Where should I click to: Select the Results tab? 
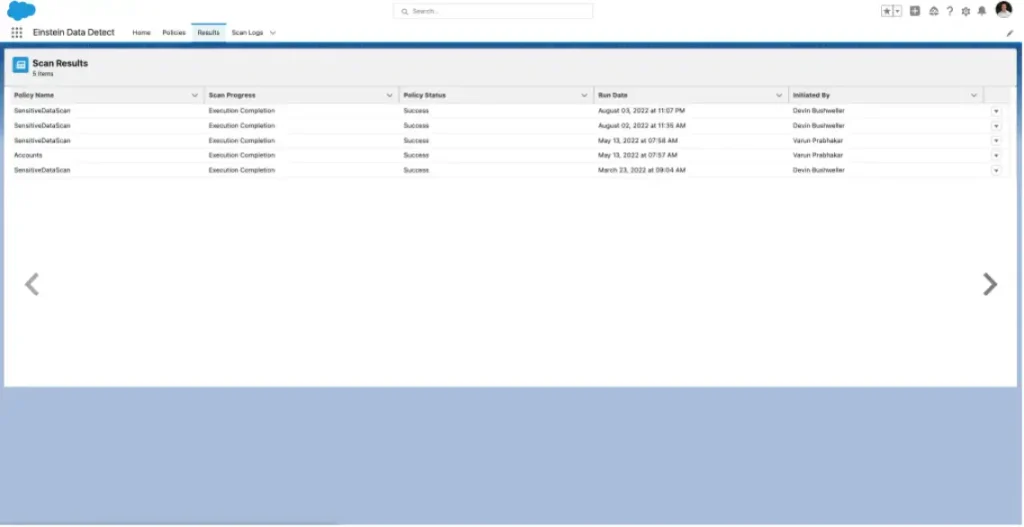tap(208, 33)
